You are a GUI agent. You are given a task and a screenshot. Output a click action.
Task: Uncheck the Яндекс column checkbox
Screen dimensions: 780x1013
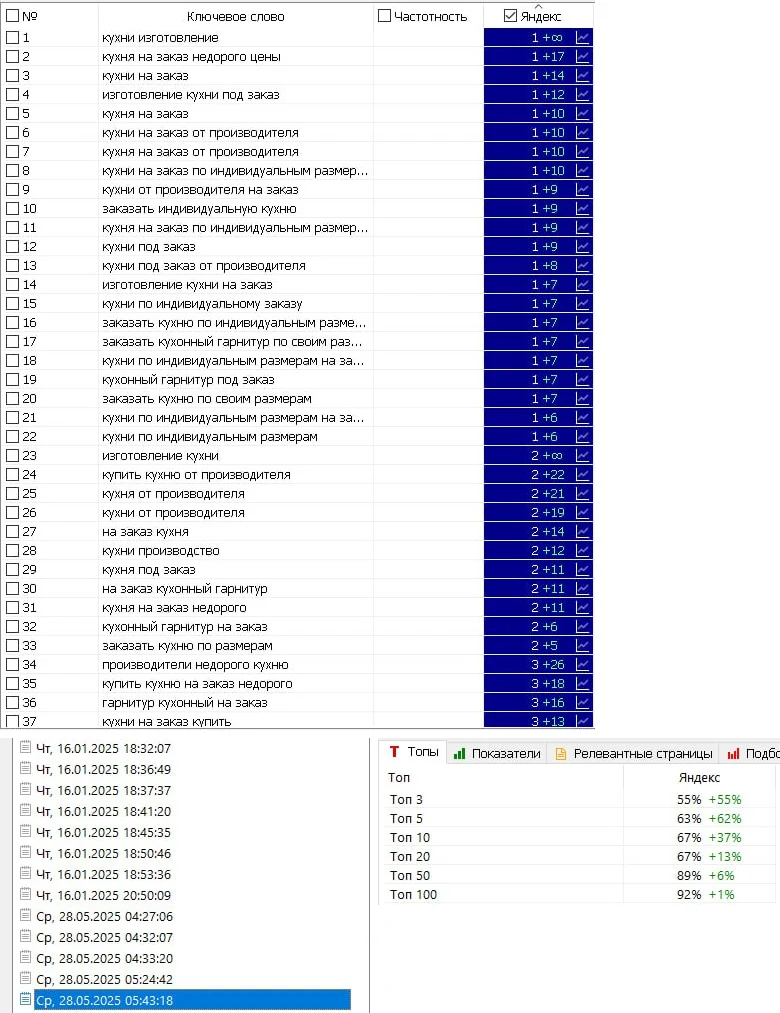click(x=511, y=16)
